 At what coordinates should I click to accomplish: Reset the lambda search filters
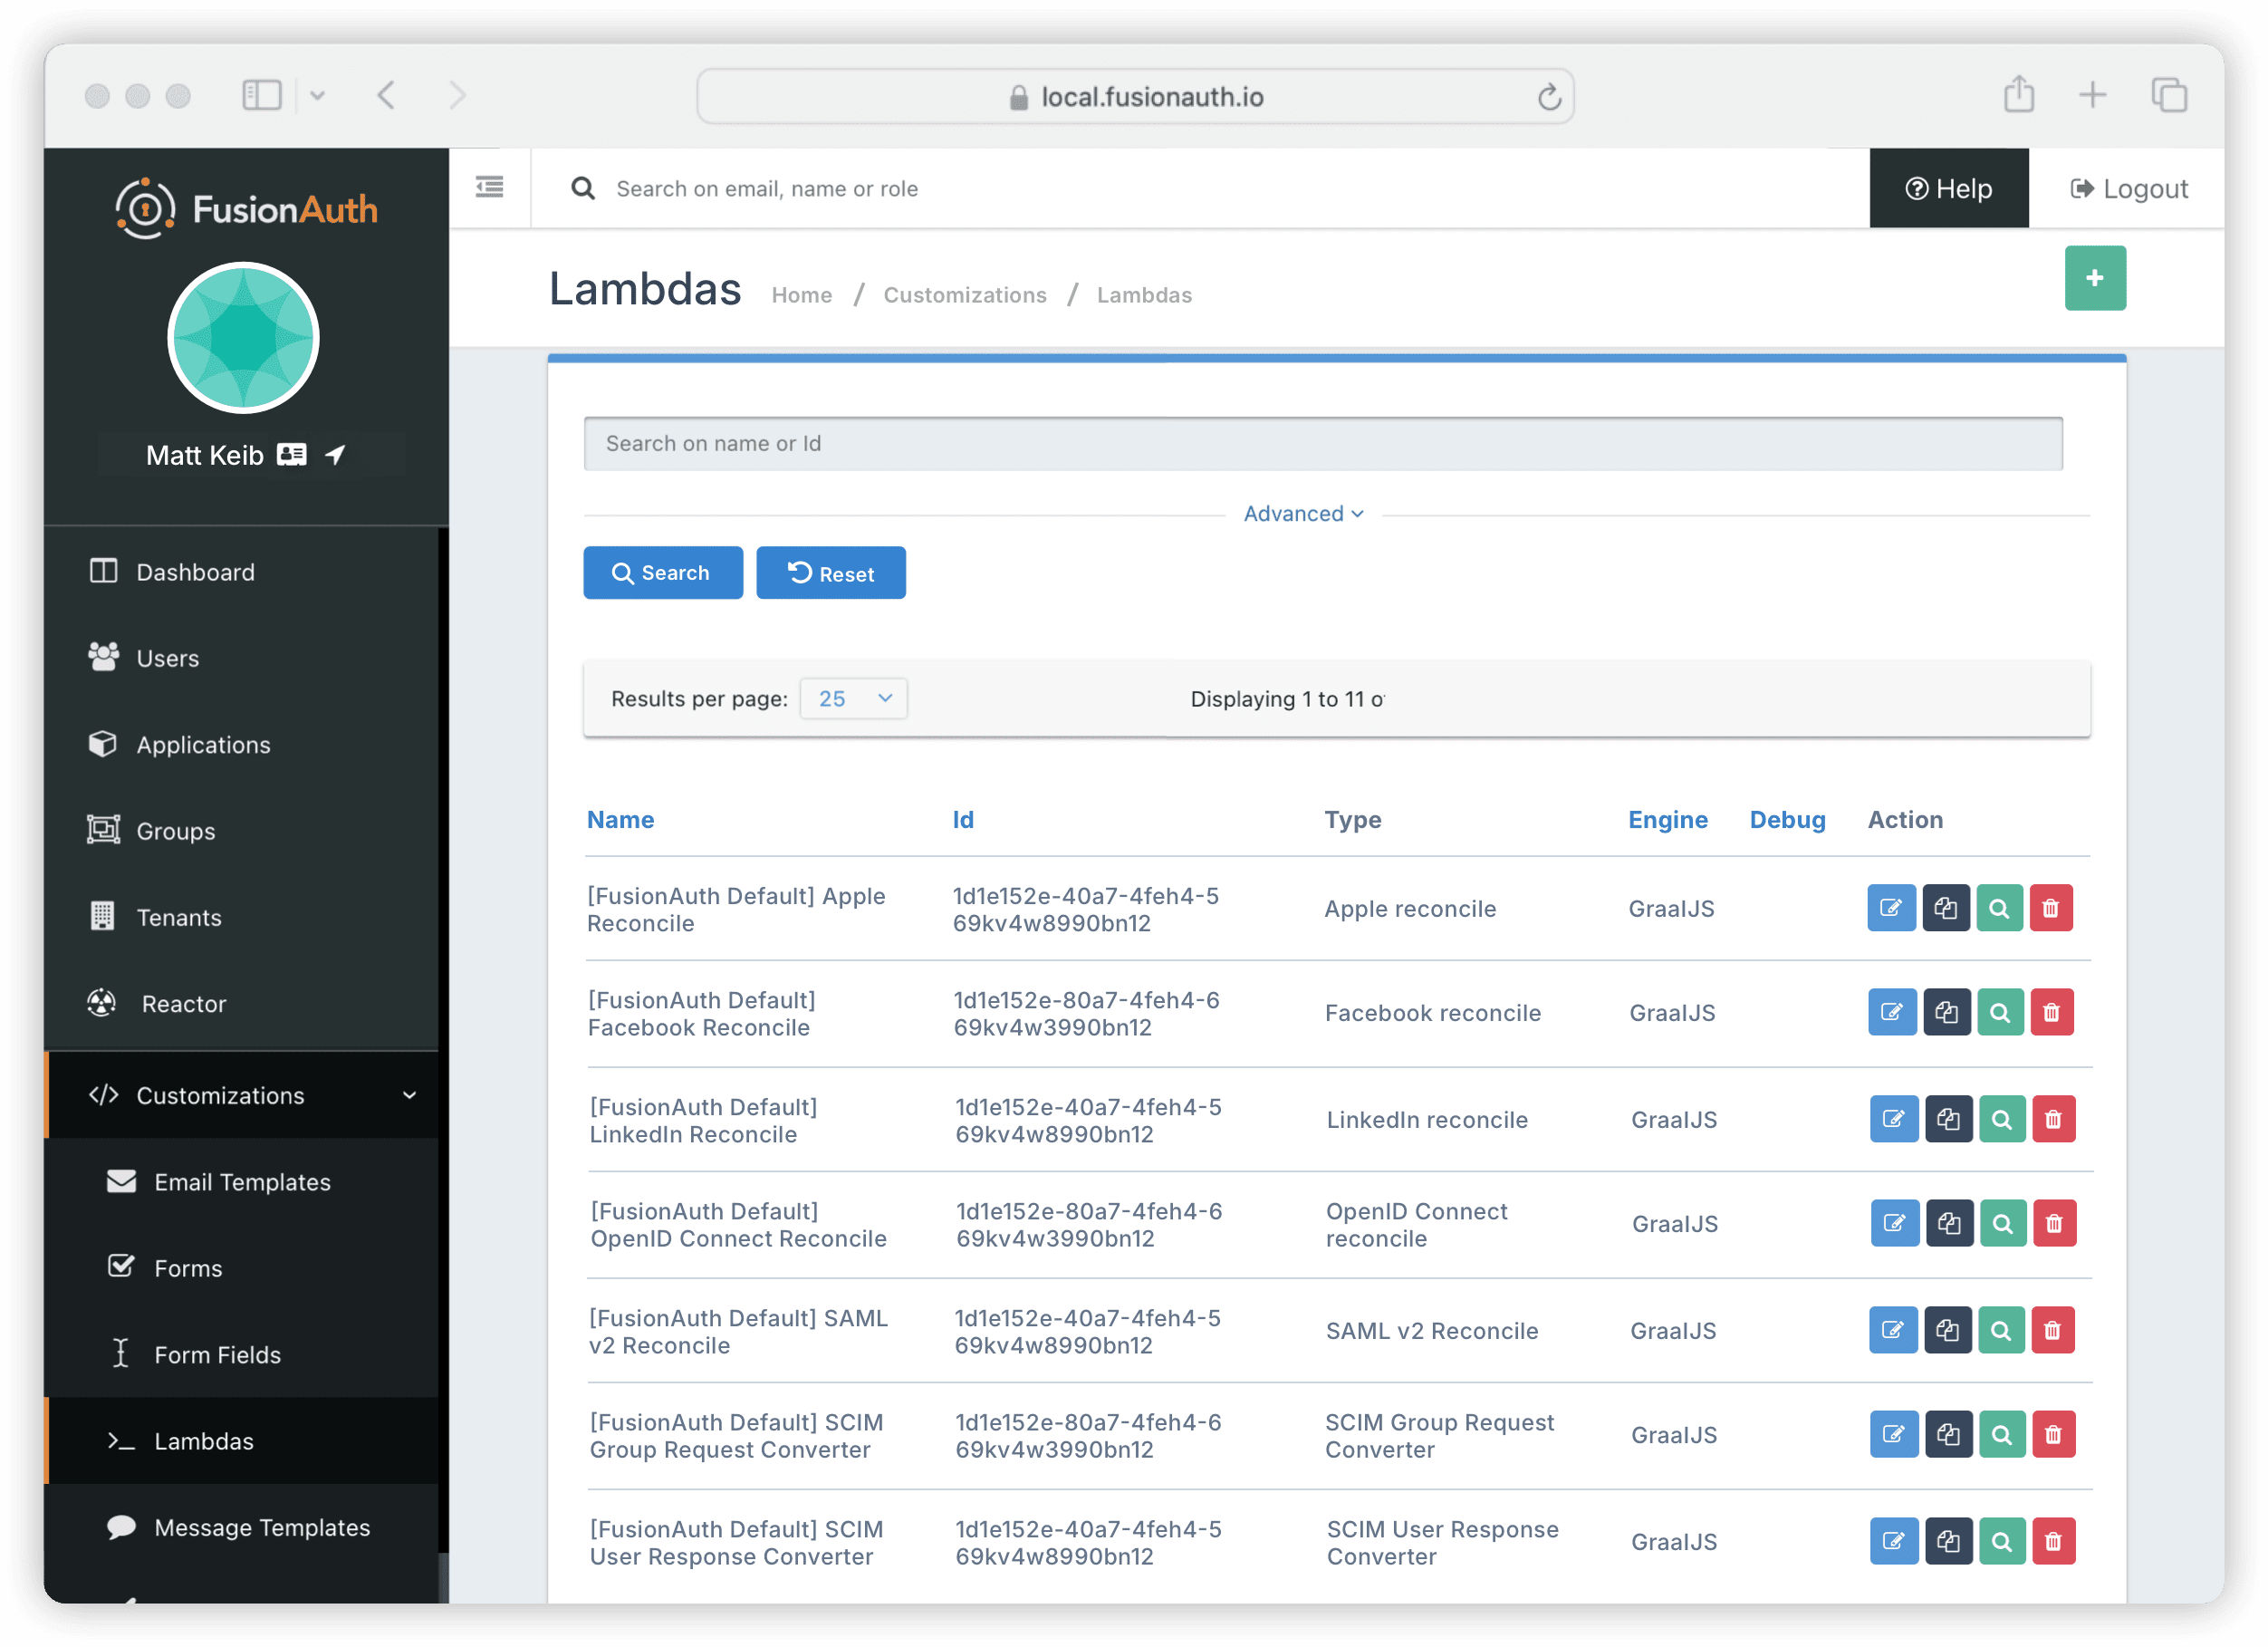pos(830,572)
